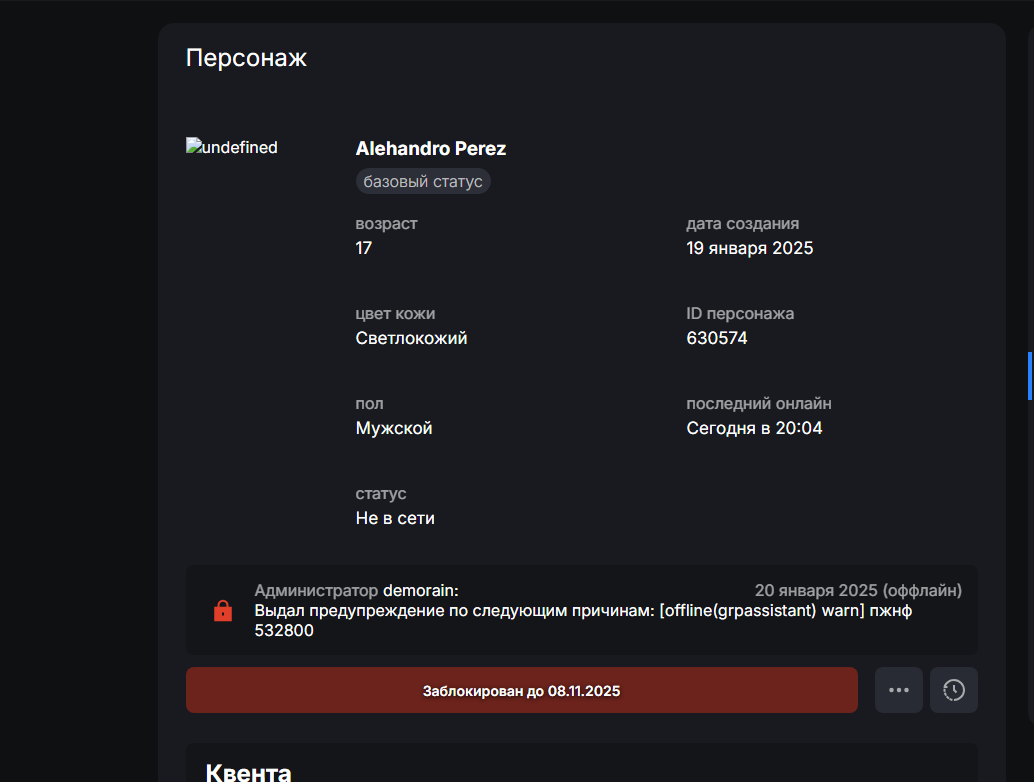Click the status value 'Не в сети'
Viewport: 1034px width, 782px height.
click(x=395, y=518)
